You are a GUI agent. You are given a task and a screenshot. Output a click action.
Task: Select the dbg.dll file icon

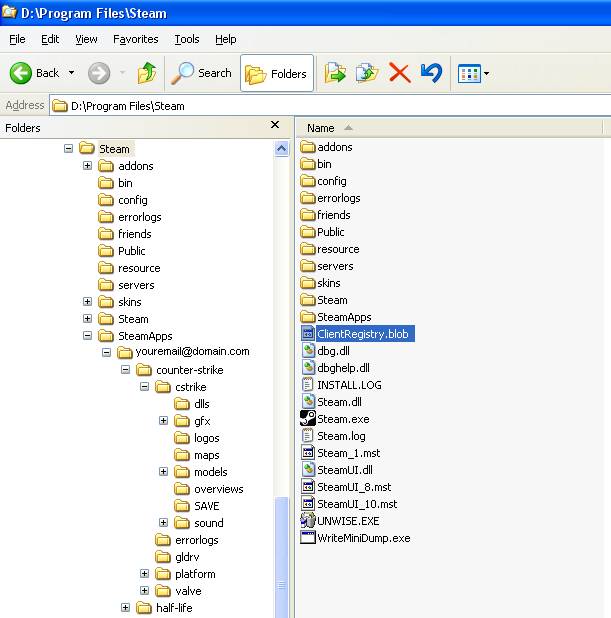[308, 351]
